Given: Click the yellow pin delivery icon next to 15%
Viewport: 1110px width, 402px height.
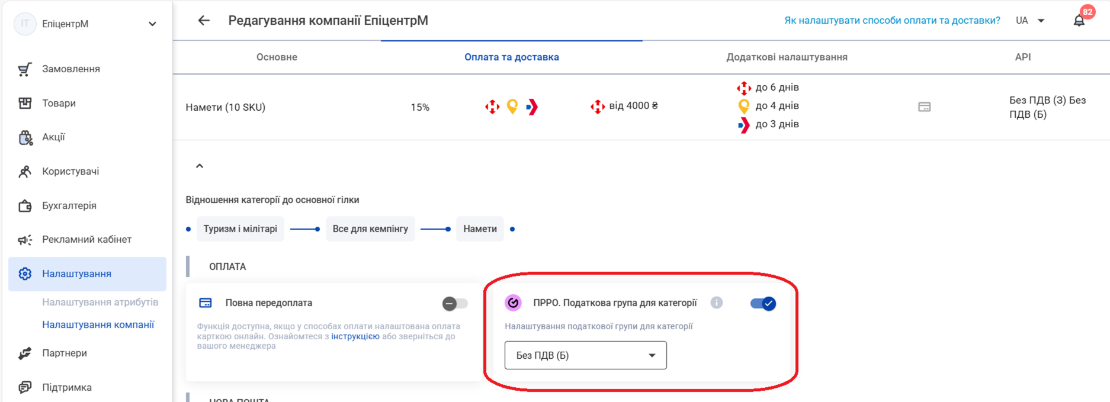Looking at the screenshot, I should [513, 107].
